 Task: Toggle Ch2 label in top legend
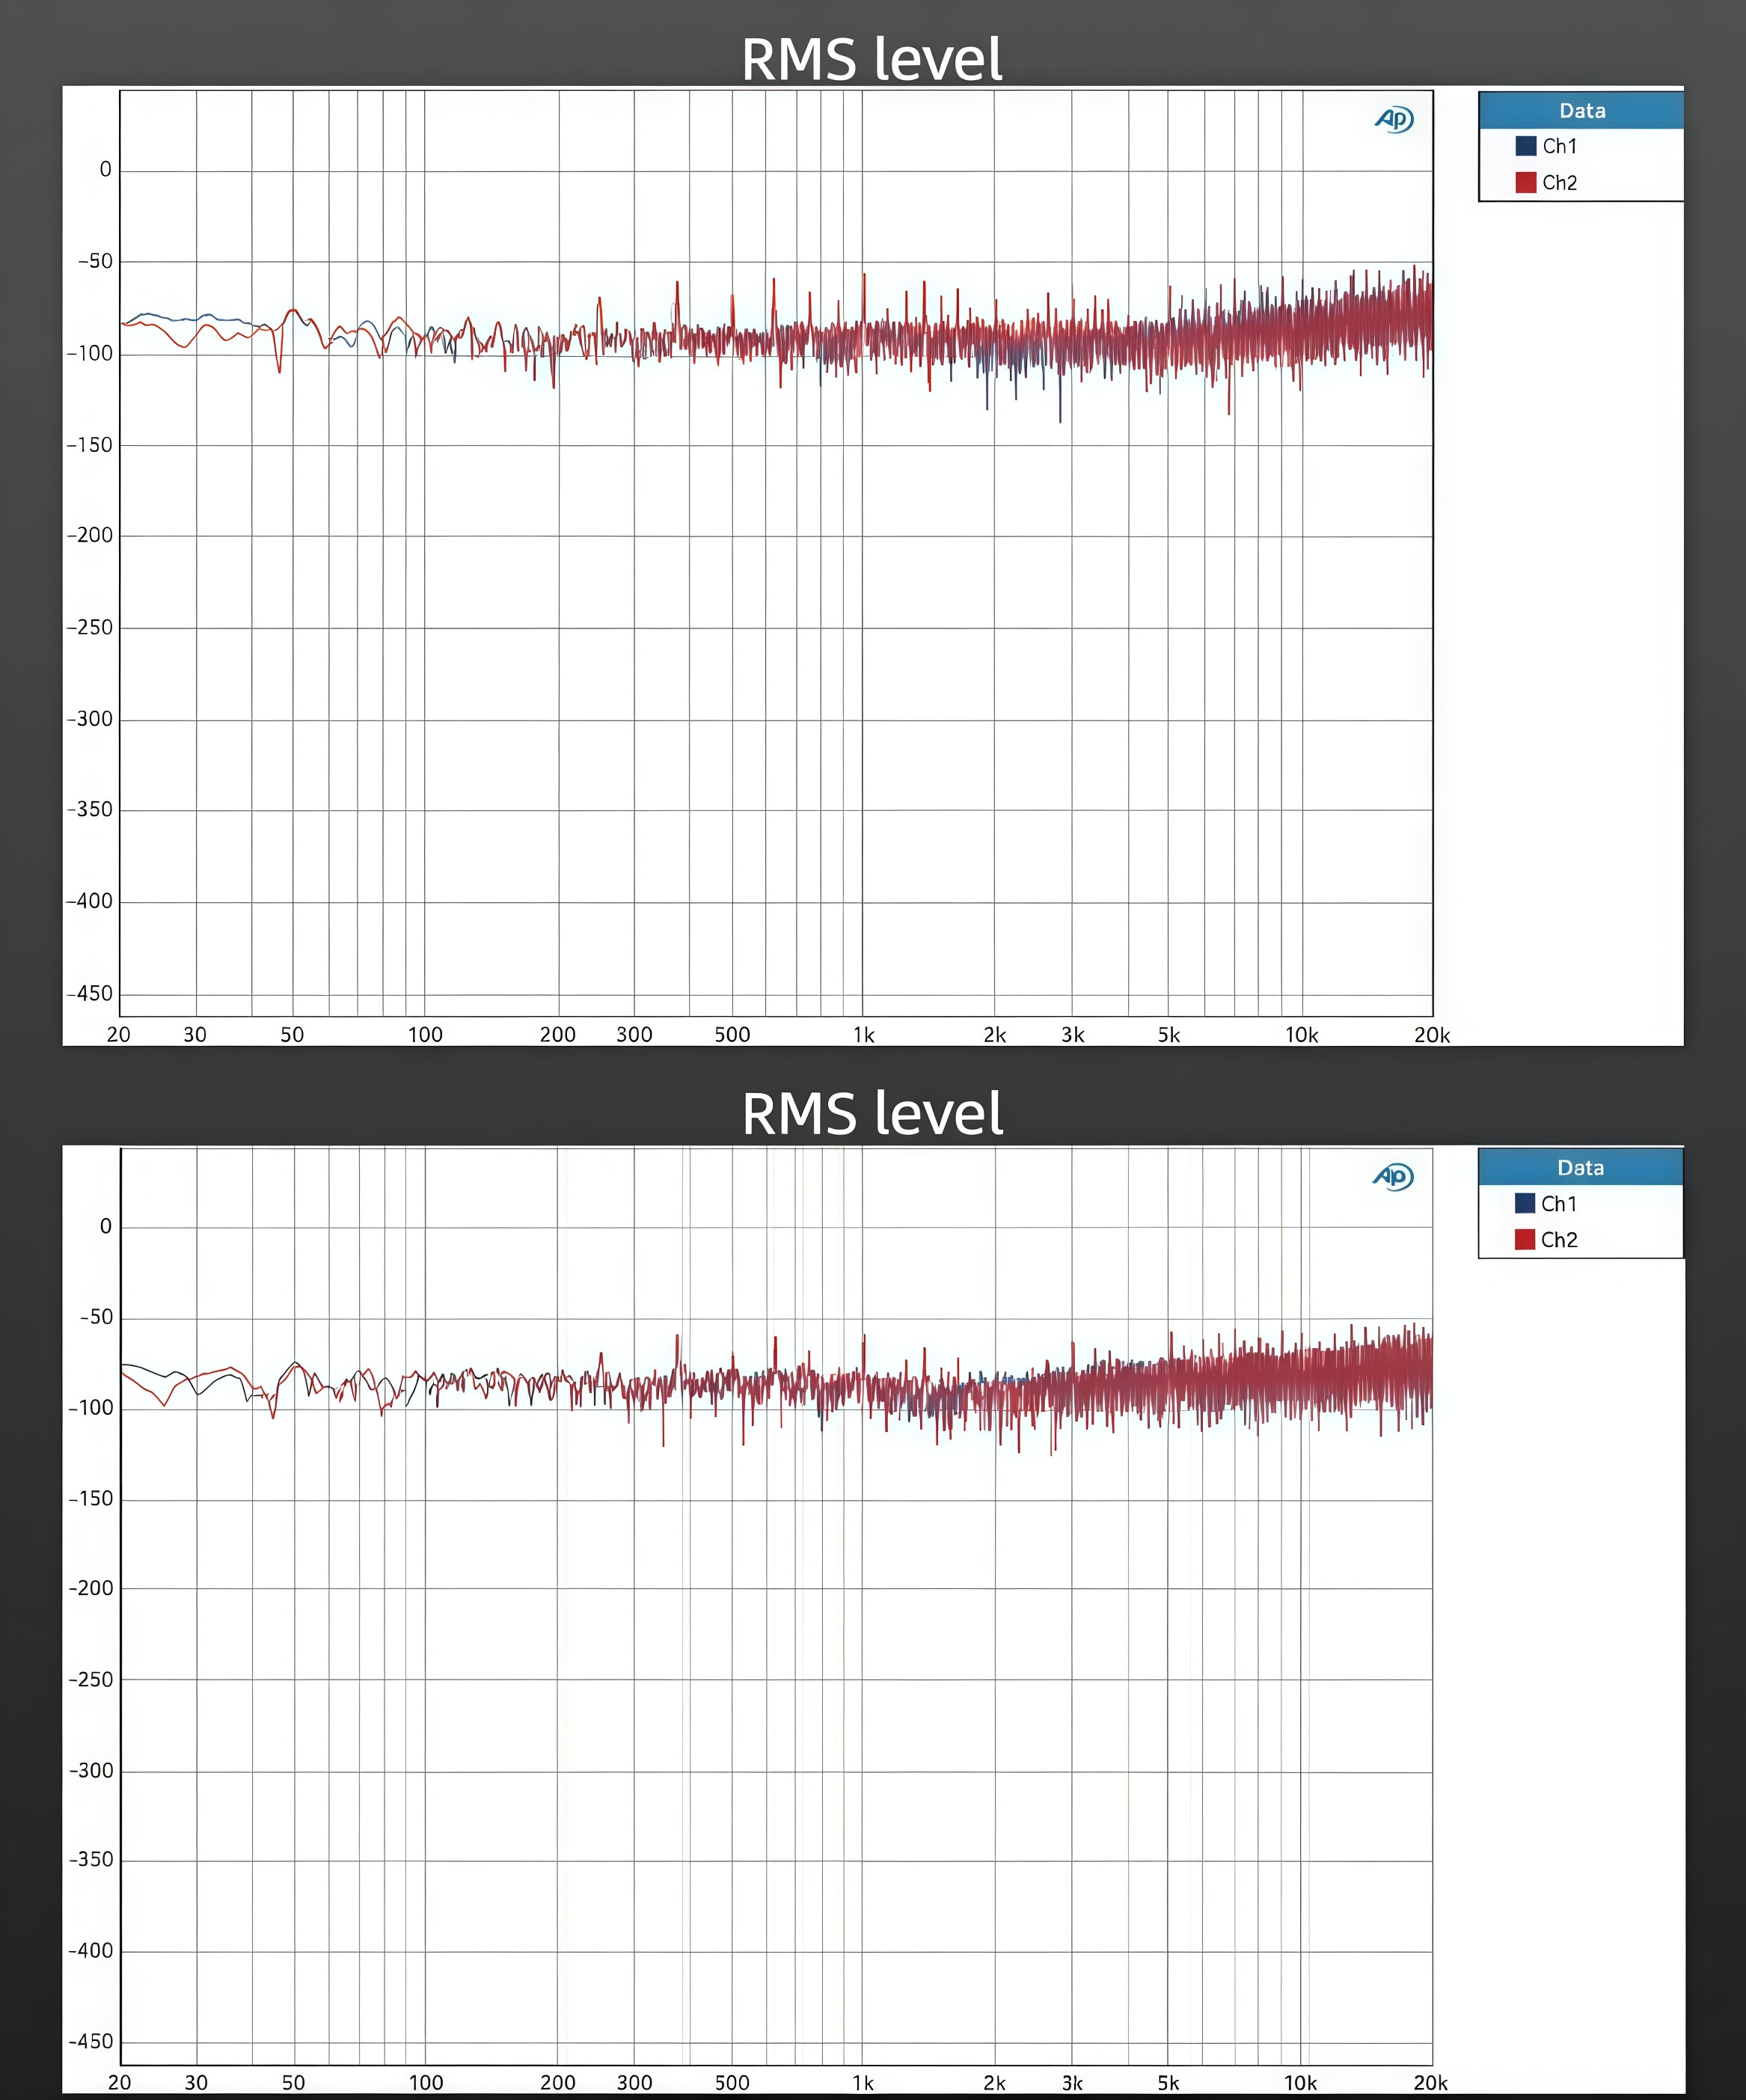[x=1559, y=182]
